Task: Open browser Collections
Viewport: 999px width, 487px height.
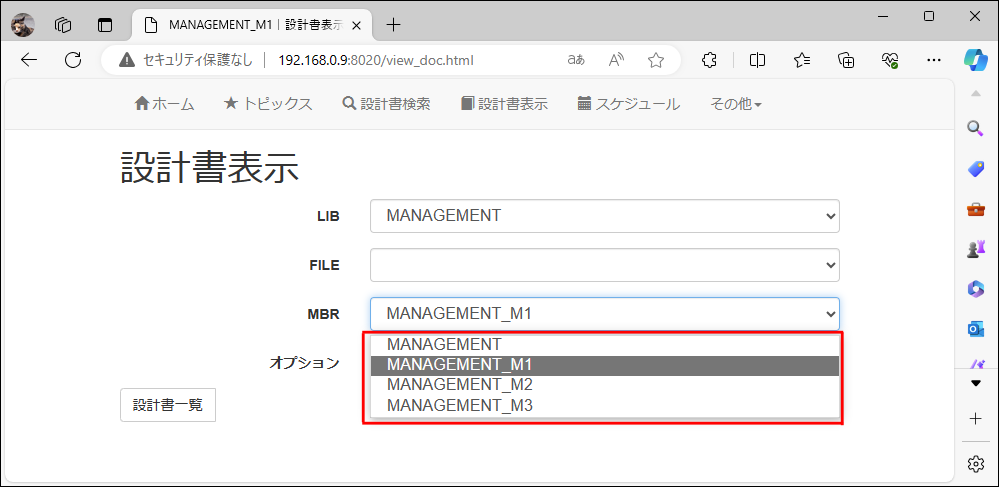Action: (846, 61)
